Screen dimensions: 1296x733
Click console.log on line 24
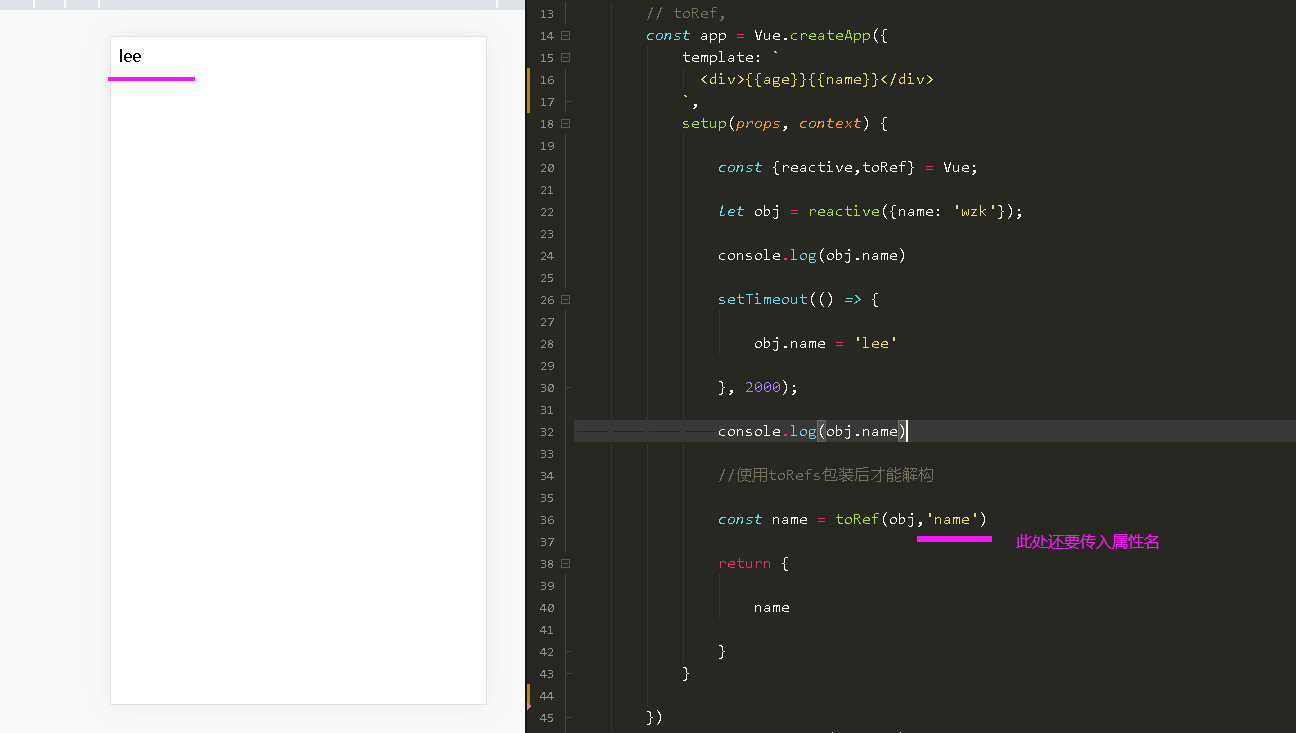point(767,255)
